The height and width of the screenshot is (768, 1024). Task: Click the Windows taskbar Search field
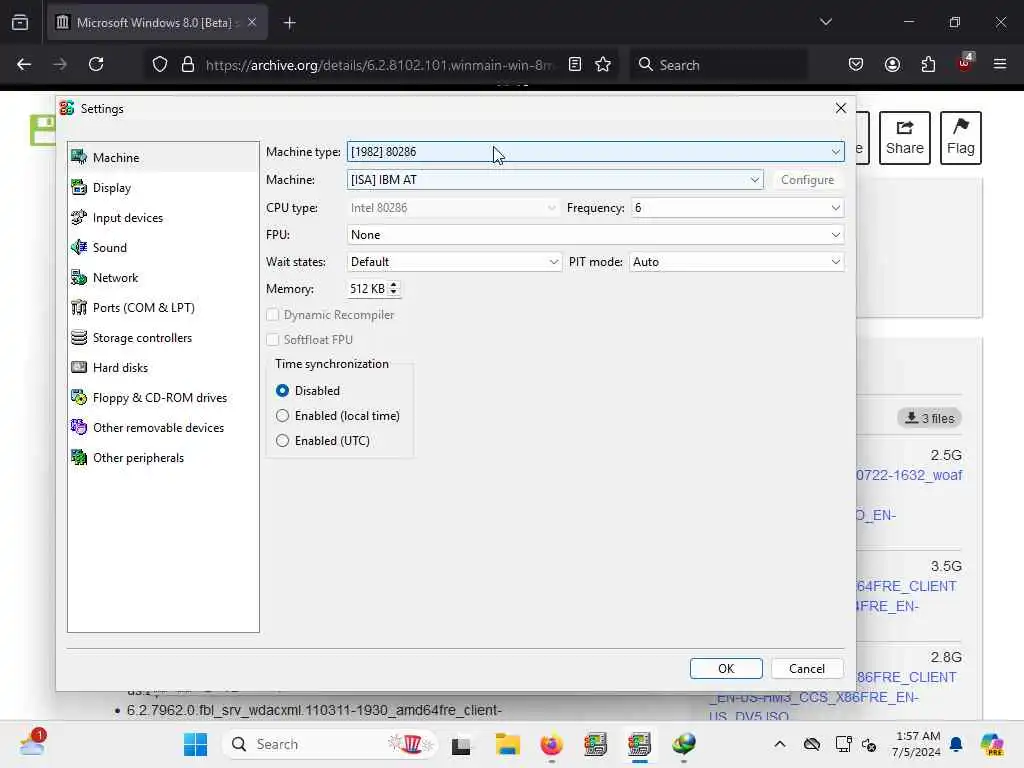pos(330,744)
